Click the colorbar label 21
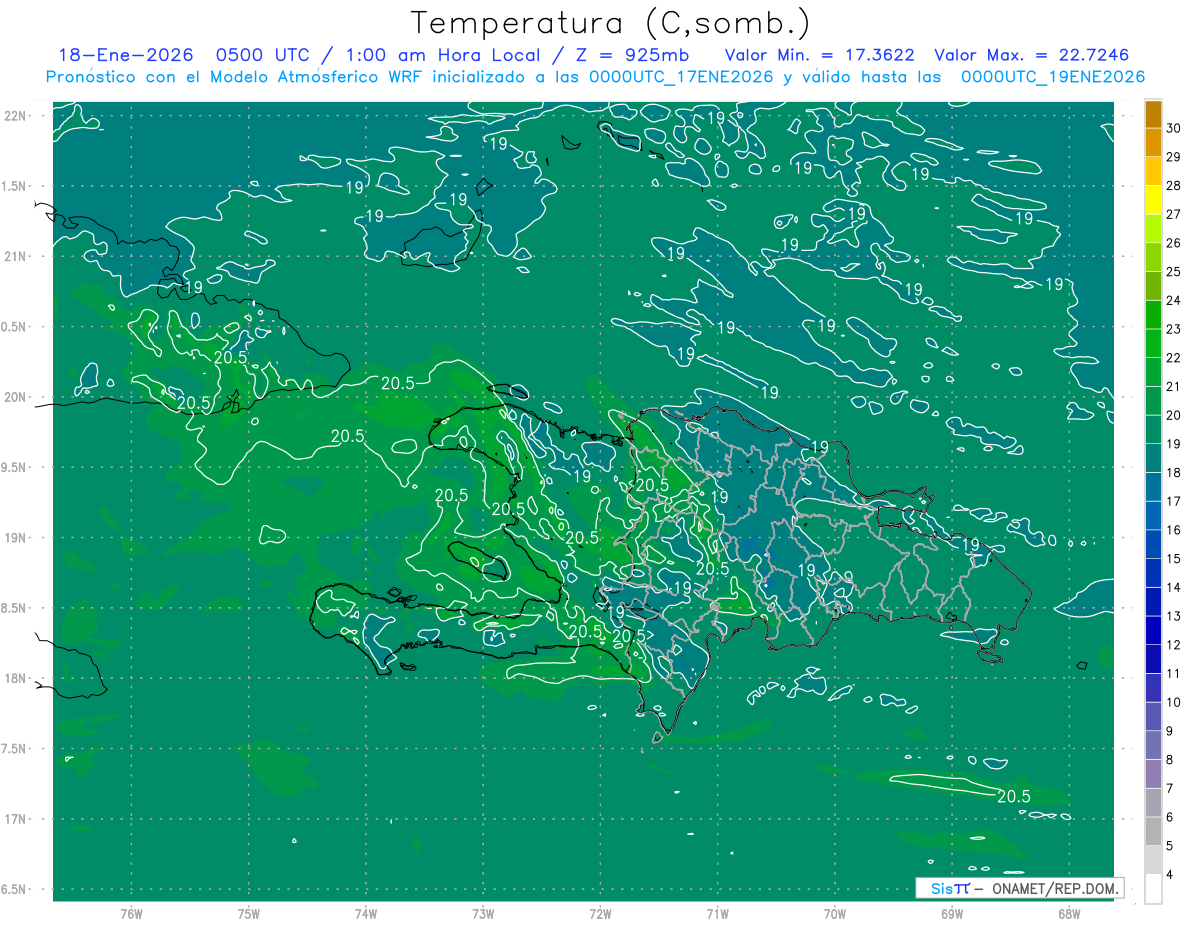The height and width of the screenshot is (927, 1200). coord(1173,387)
